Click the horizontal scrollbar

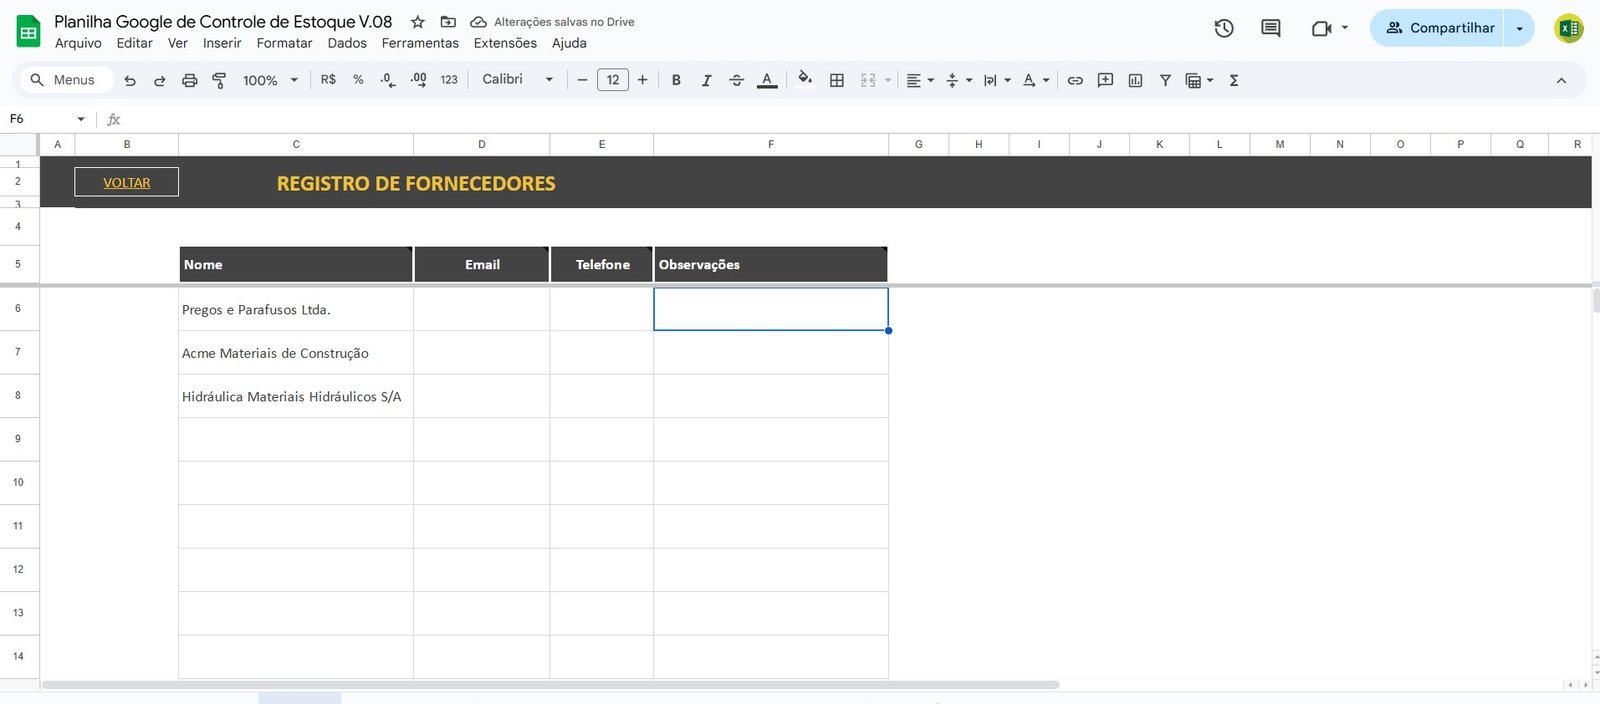pos(550,685)
